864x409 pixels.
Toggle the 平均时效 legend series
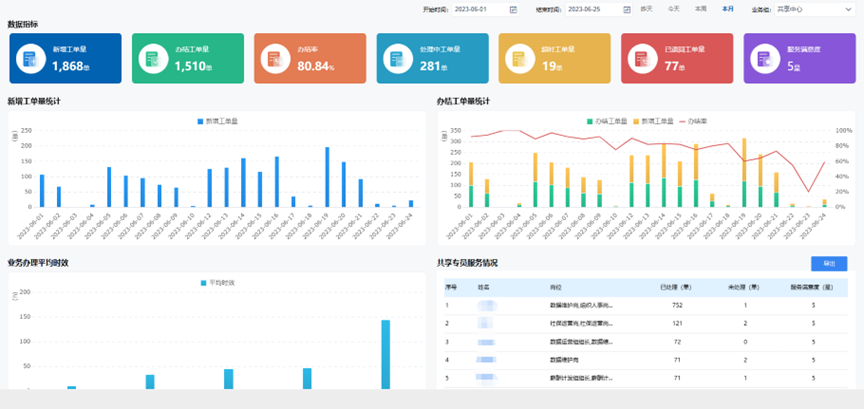[218, 283]
